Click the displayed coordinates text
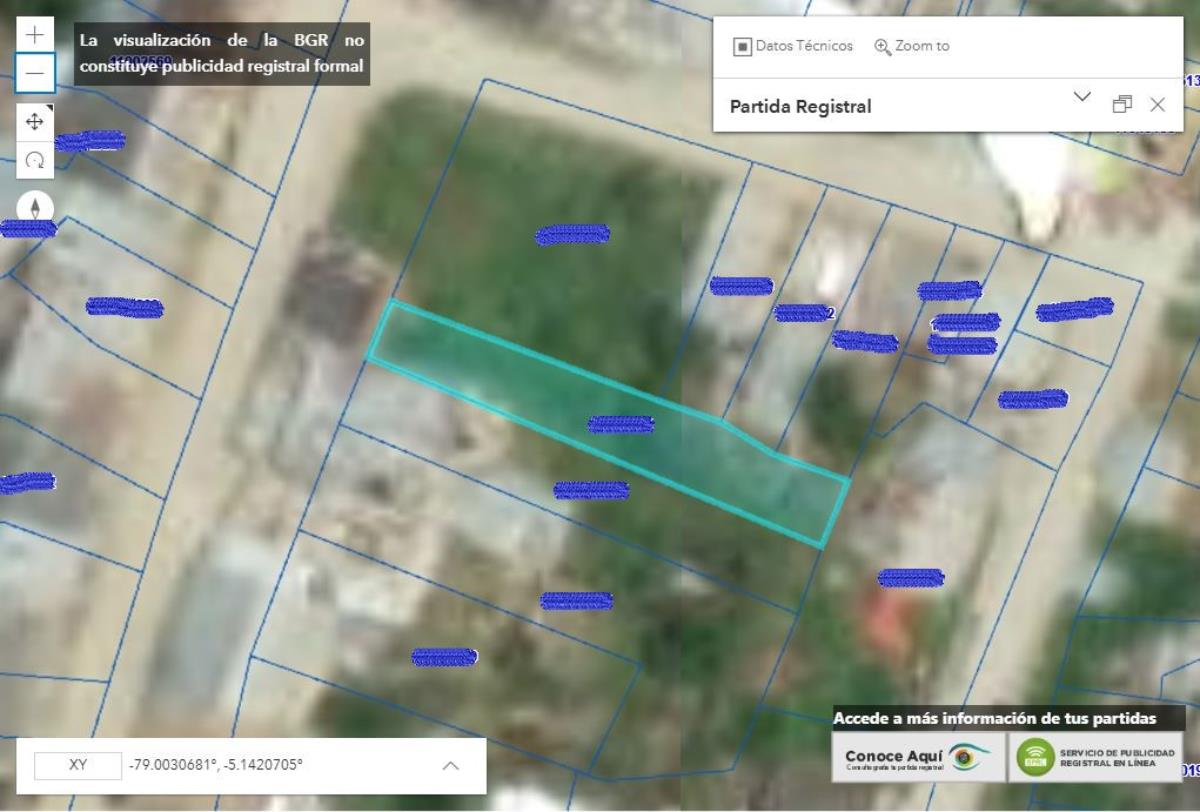 (216, 766)
